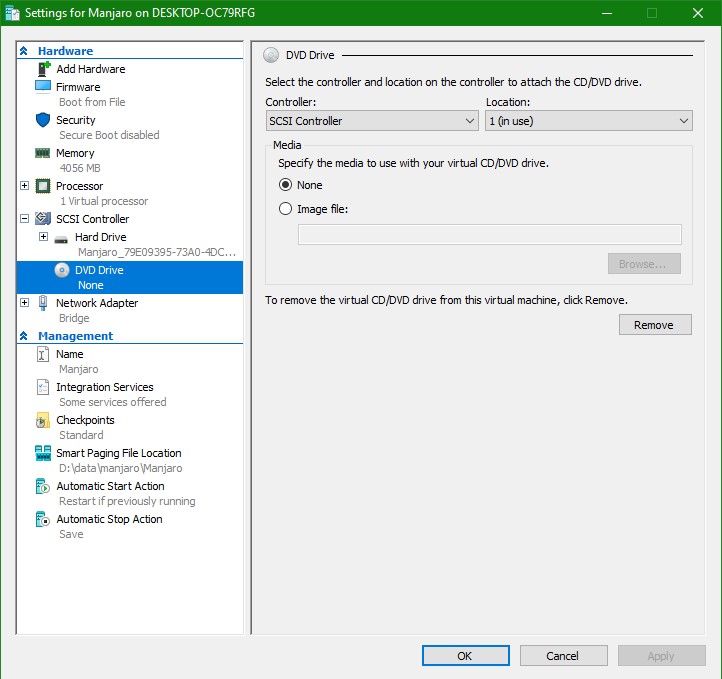Choose the Image file radio option
Image resolution: width=722 pixels, height=679 pixels.
(286, 209)
